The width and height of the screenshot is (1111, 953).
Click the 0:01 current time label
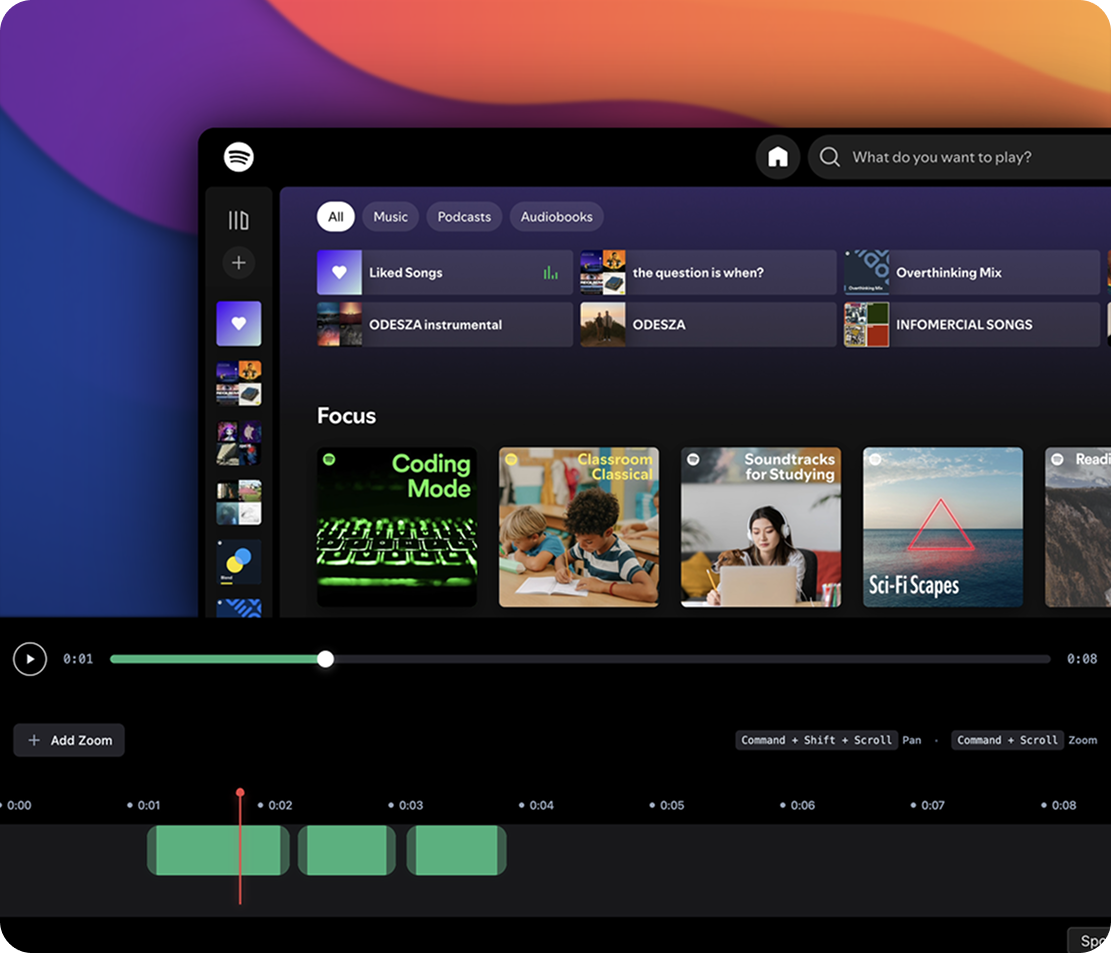click(78, 659)
